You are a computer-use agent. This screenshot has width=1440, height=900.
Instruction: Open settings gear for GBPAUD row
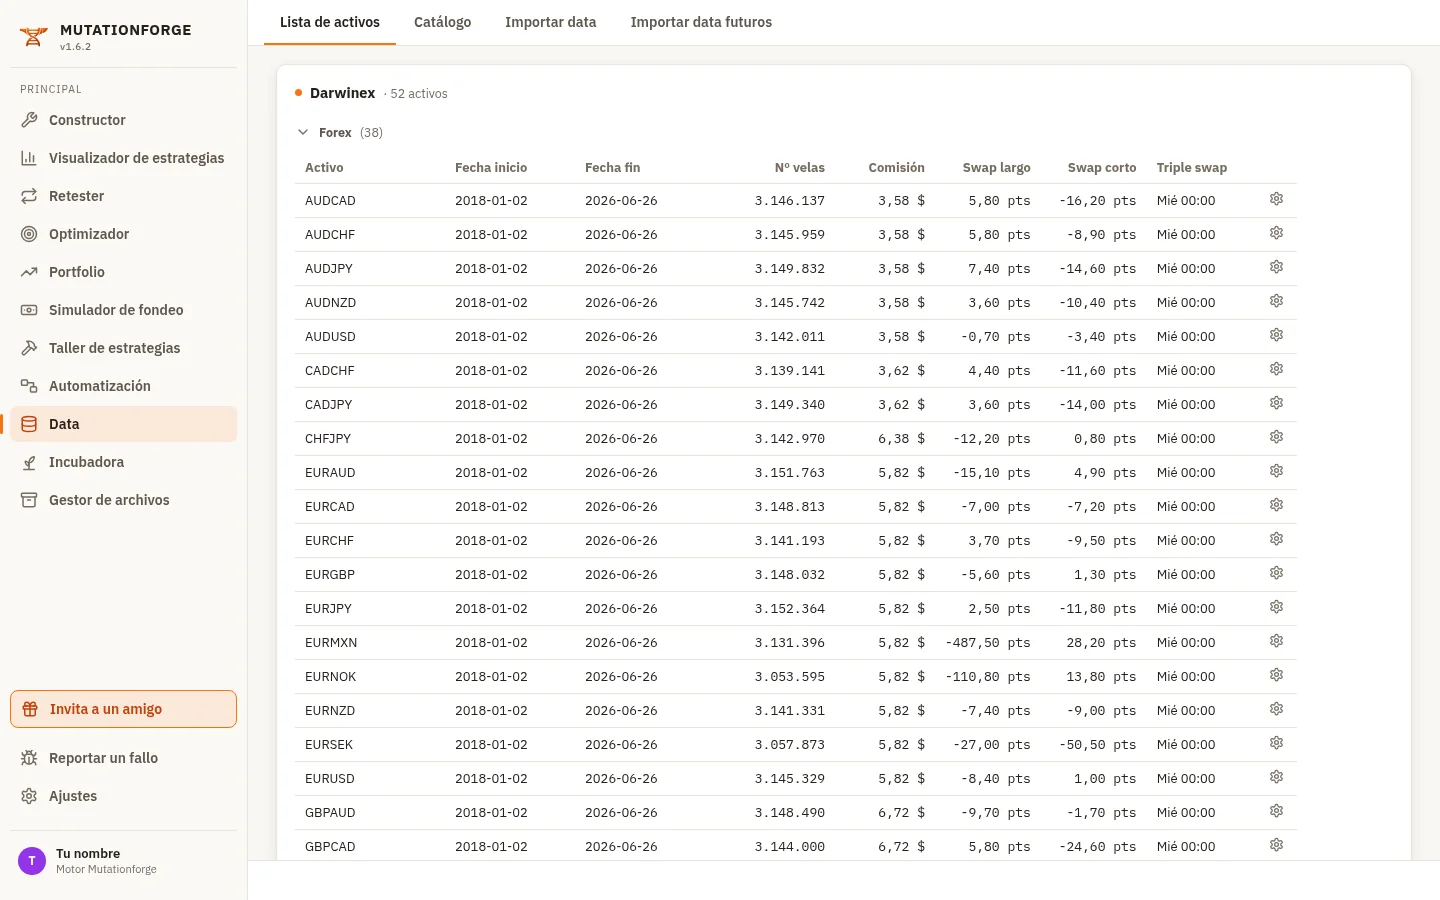1276,811
